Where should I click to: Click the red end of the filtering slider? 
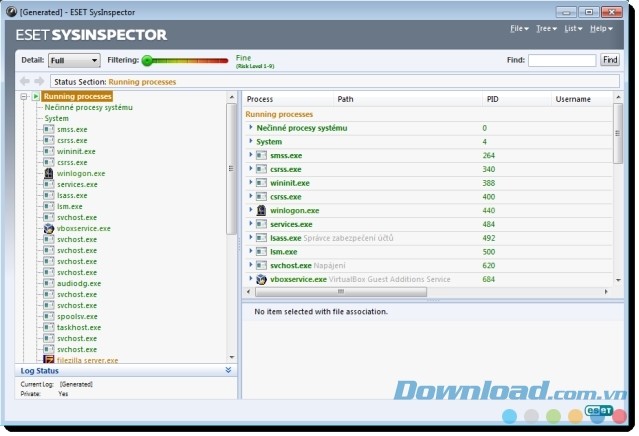pyautogui.click(x=223, y=61)
